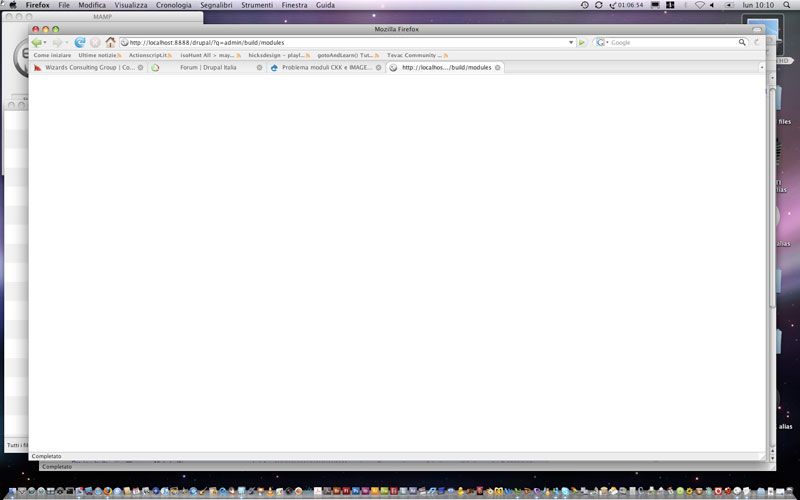800x500 pixels.
Task: Open the Ultime notizie bookmark feed
Action: point(99,55)
